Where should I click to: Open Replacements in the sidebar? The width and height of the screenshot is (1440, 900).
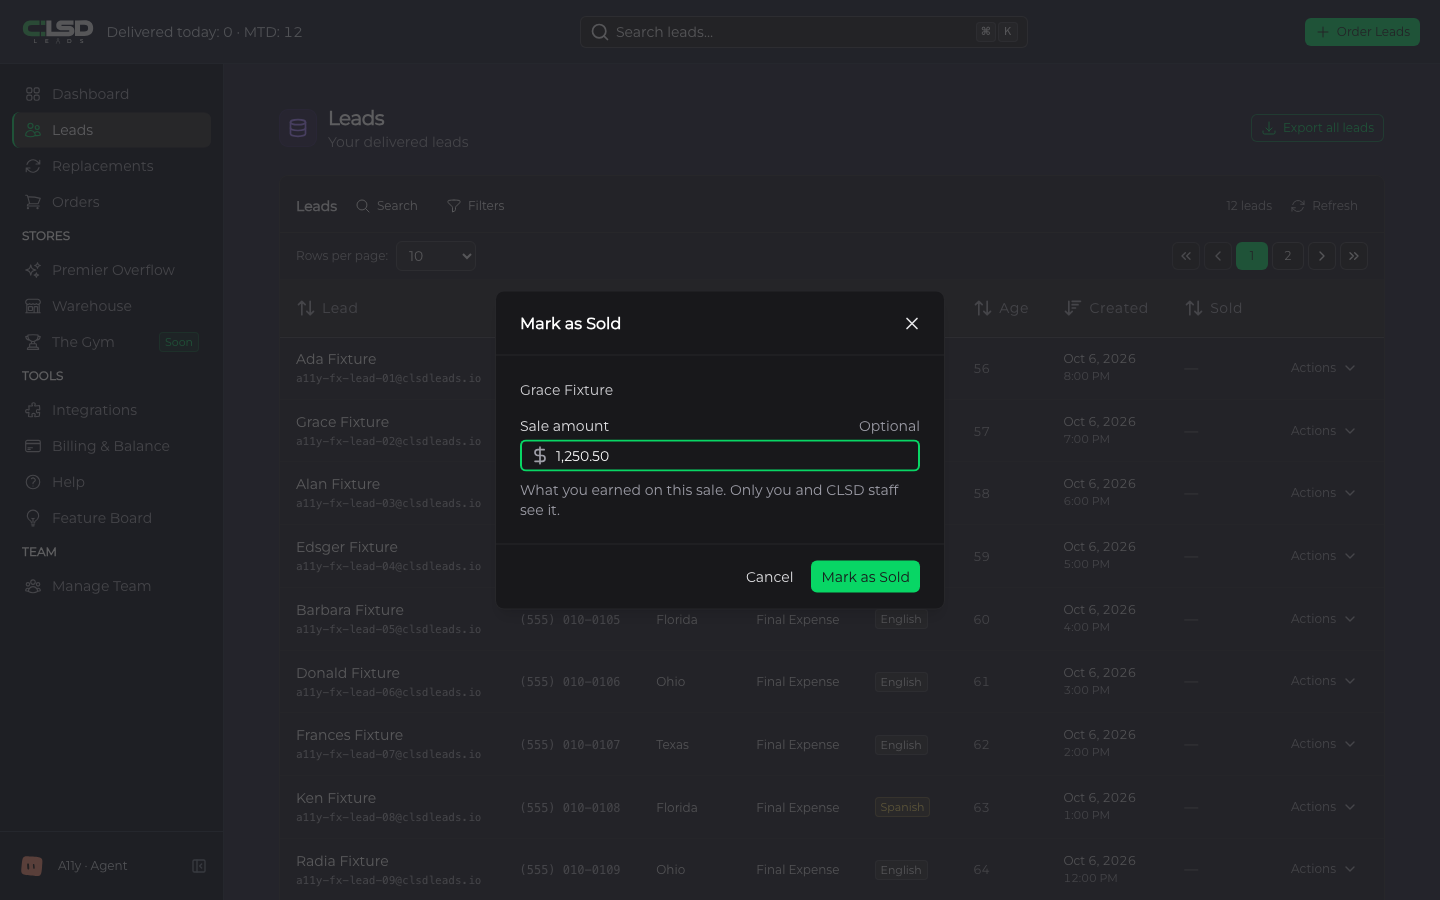click(x=112, y=166)
